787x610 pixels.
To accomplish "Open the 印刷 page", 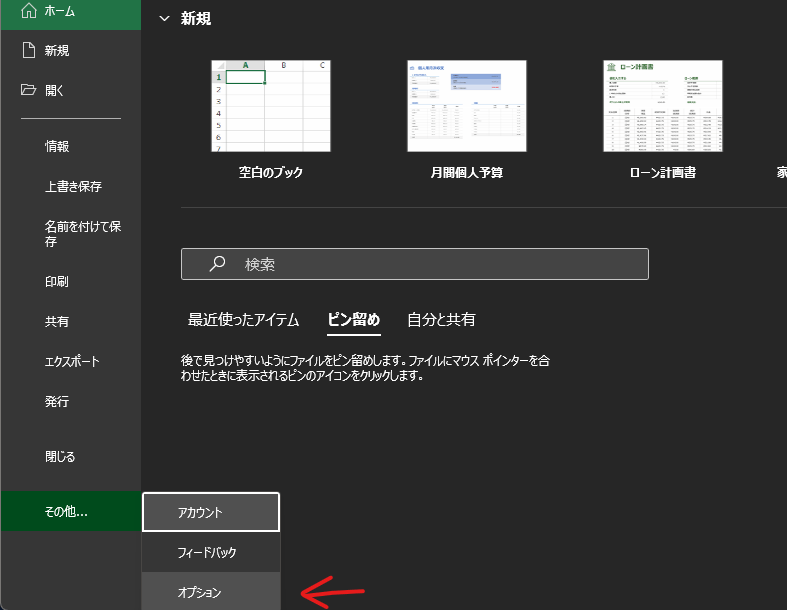I will click(x=71, y=281).
